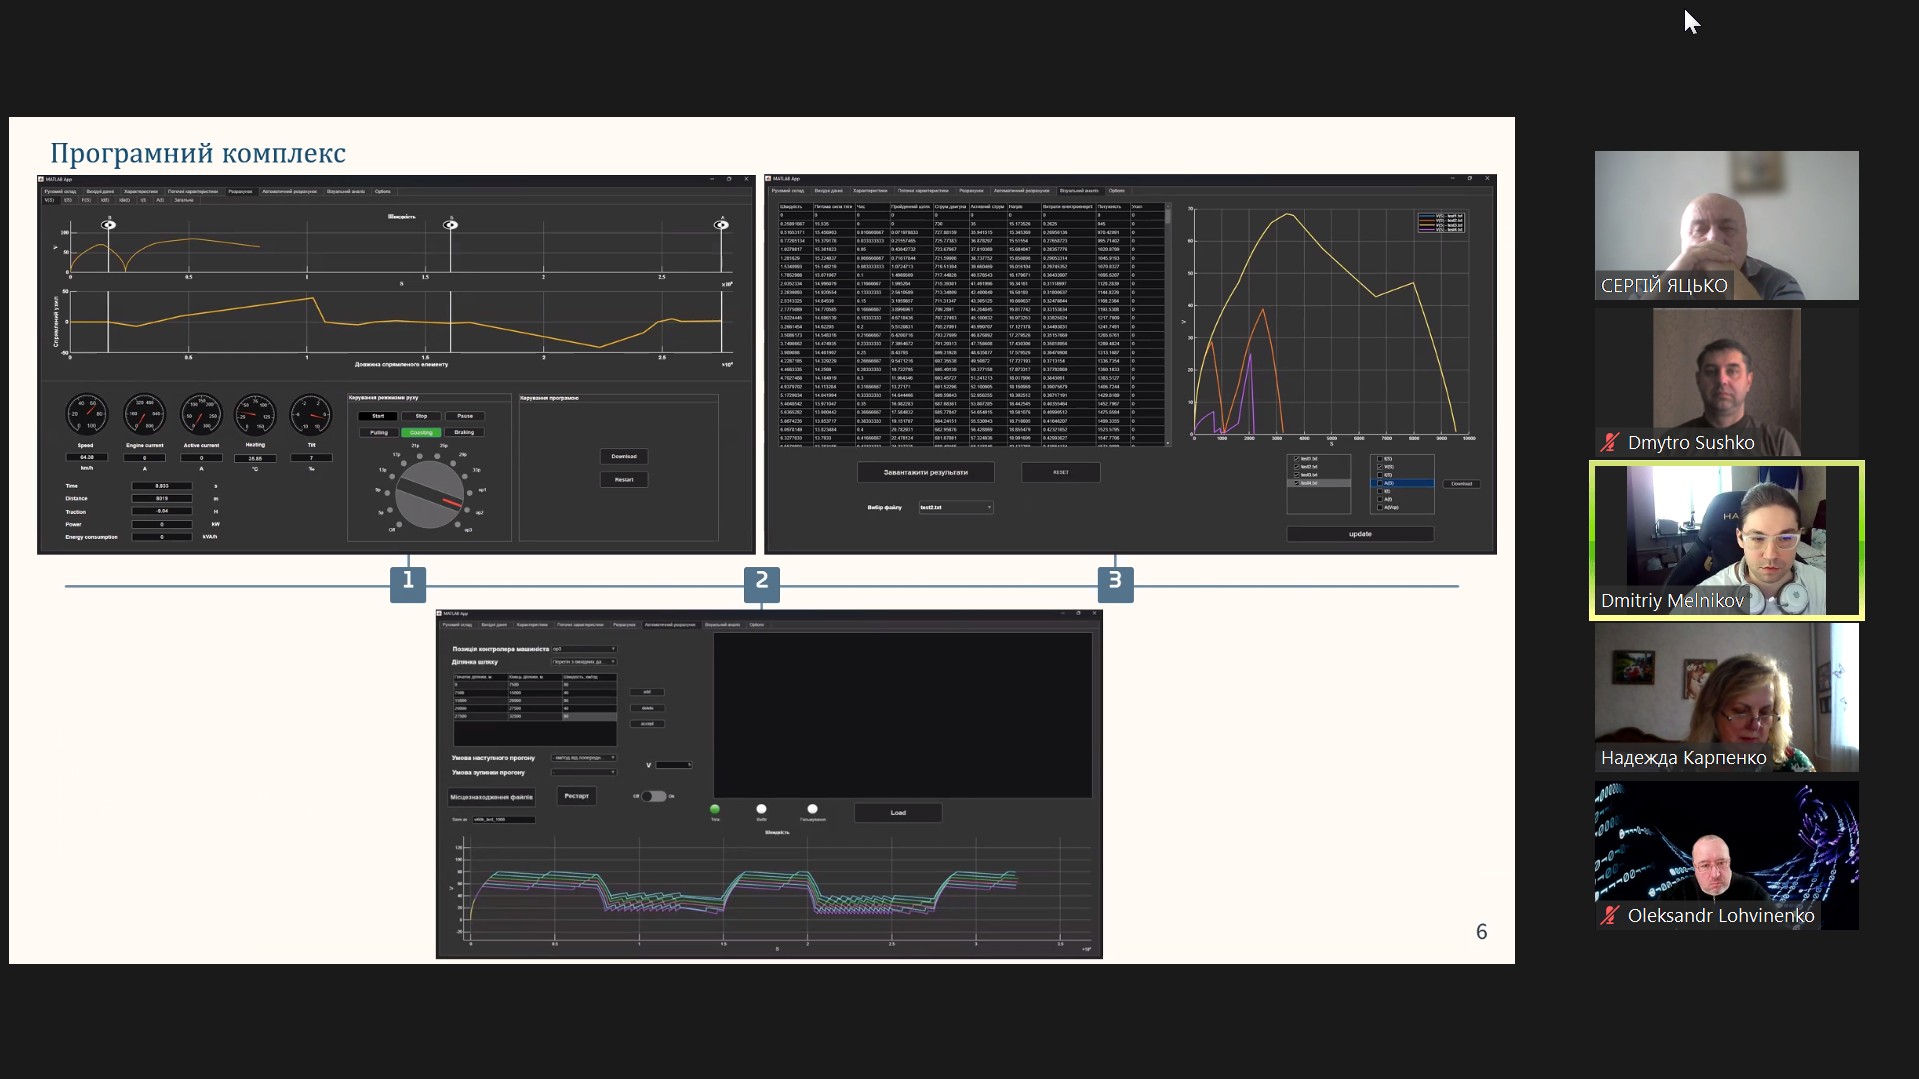The image size is (1919, 1079).
Task: Uncheck the V(S) checkbox in graph list
Action: coord(1380,467)
